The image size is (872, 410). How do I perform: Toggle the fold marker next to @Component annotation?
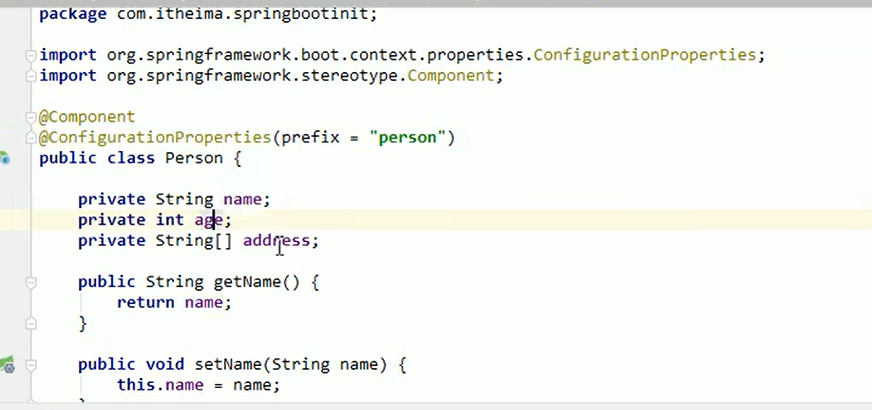pyautogui.click(x=31, y=117)
